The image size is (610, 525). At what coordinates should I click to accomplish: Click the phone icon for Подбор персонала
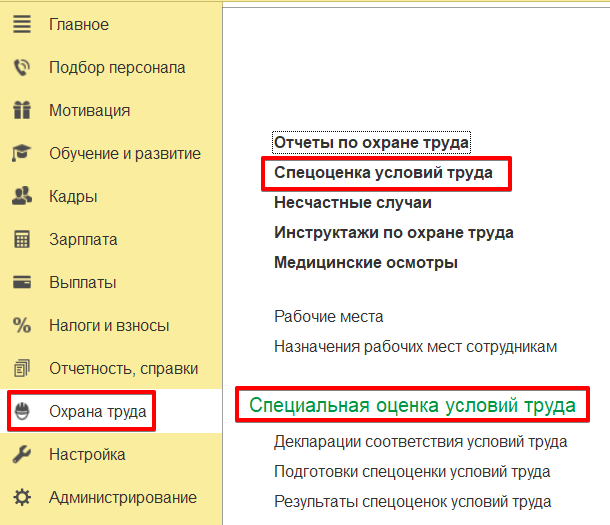point(22,67)
